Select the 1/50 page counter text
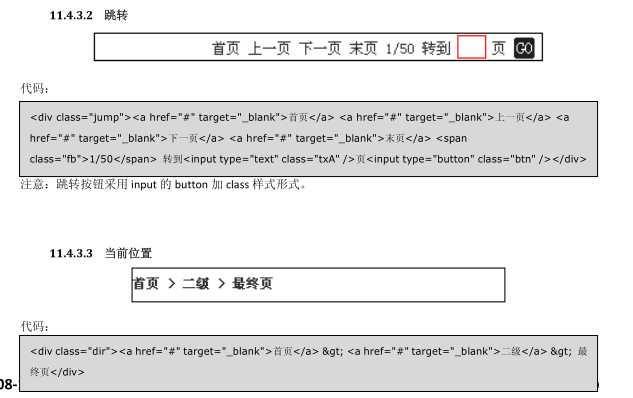633x398 pixels. coord(400,49)
